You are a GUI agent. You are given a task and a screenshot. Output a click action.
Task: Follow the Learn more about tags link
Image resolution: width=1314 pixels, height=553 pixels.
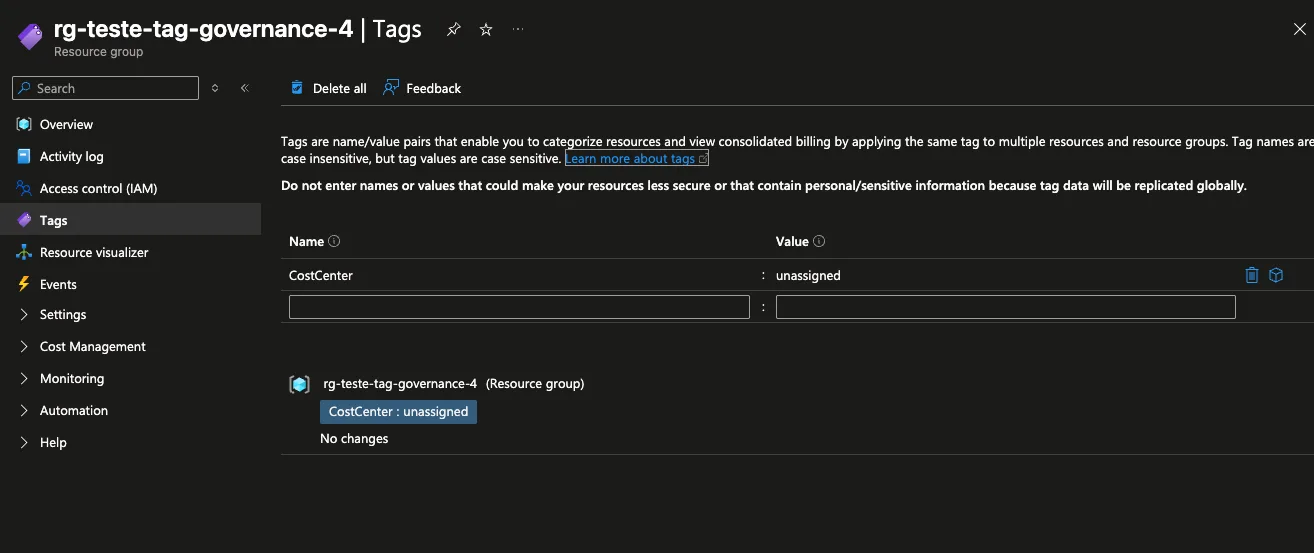[636, 159]
